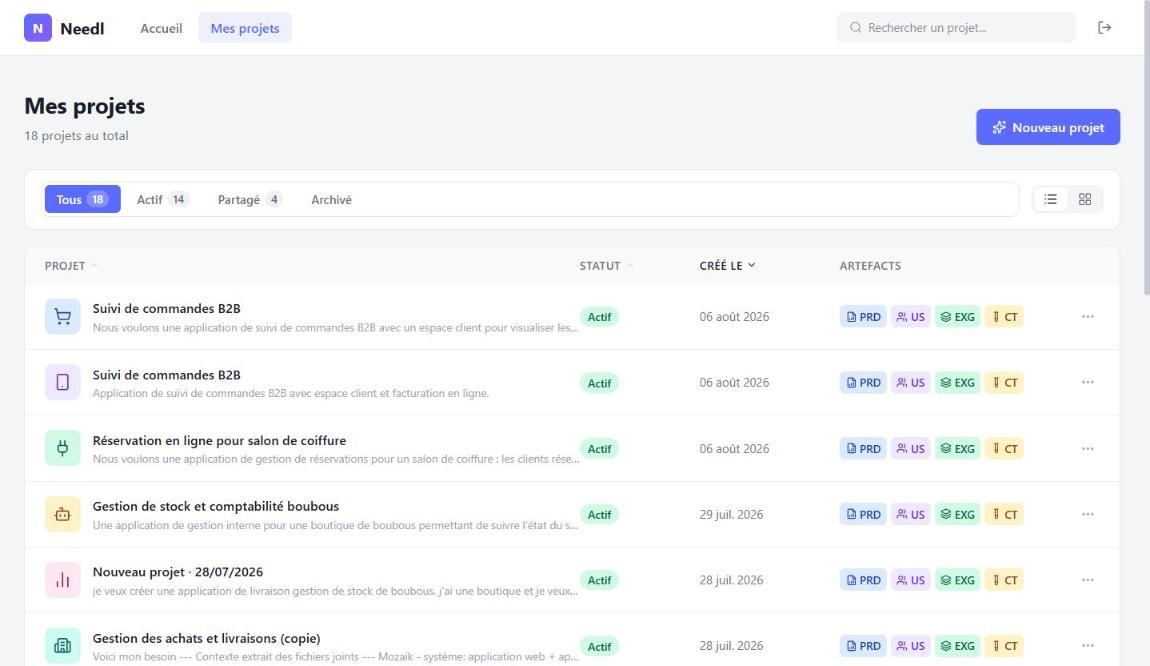Image resolution: width=1150 pixels, height=666 pixels.
Task: Click the Gestion de stock boubous briefcase icon
Action: [x=62, y=514]
